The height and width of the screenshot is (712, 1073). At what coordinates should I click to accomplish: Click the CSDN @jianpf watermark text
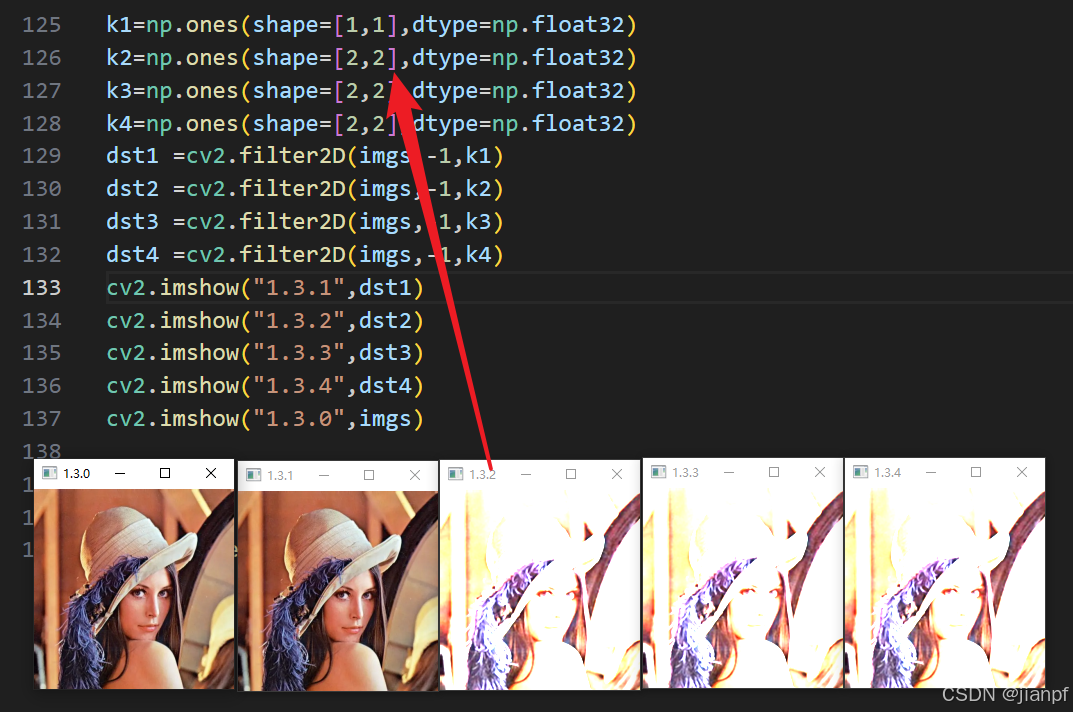point(1005,694)
